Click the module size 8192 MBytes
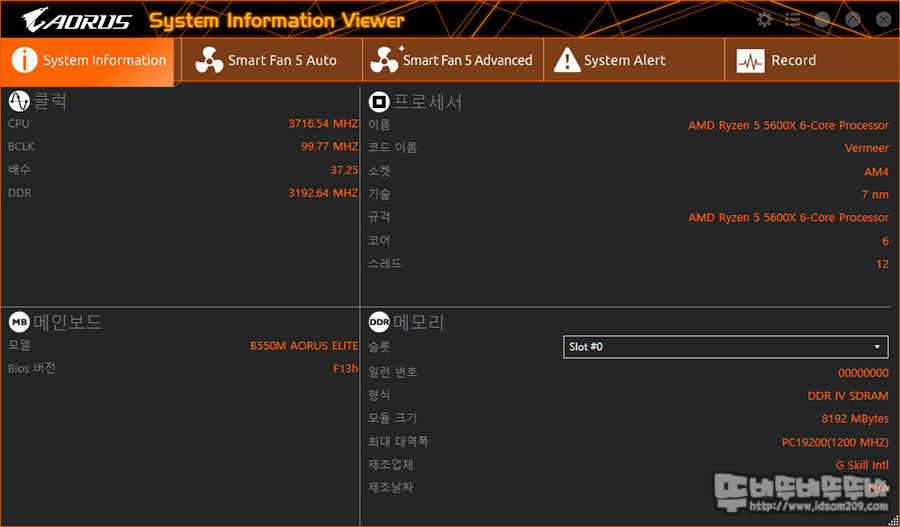This screenshot has height=527, width=900. pos(855,419)
